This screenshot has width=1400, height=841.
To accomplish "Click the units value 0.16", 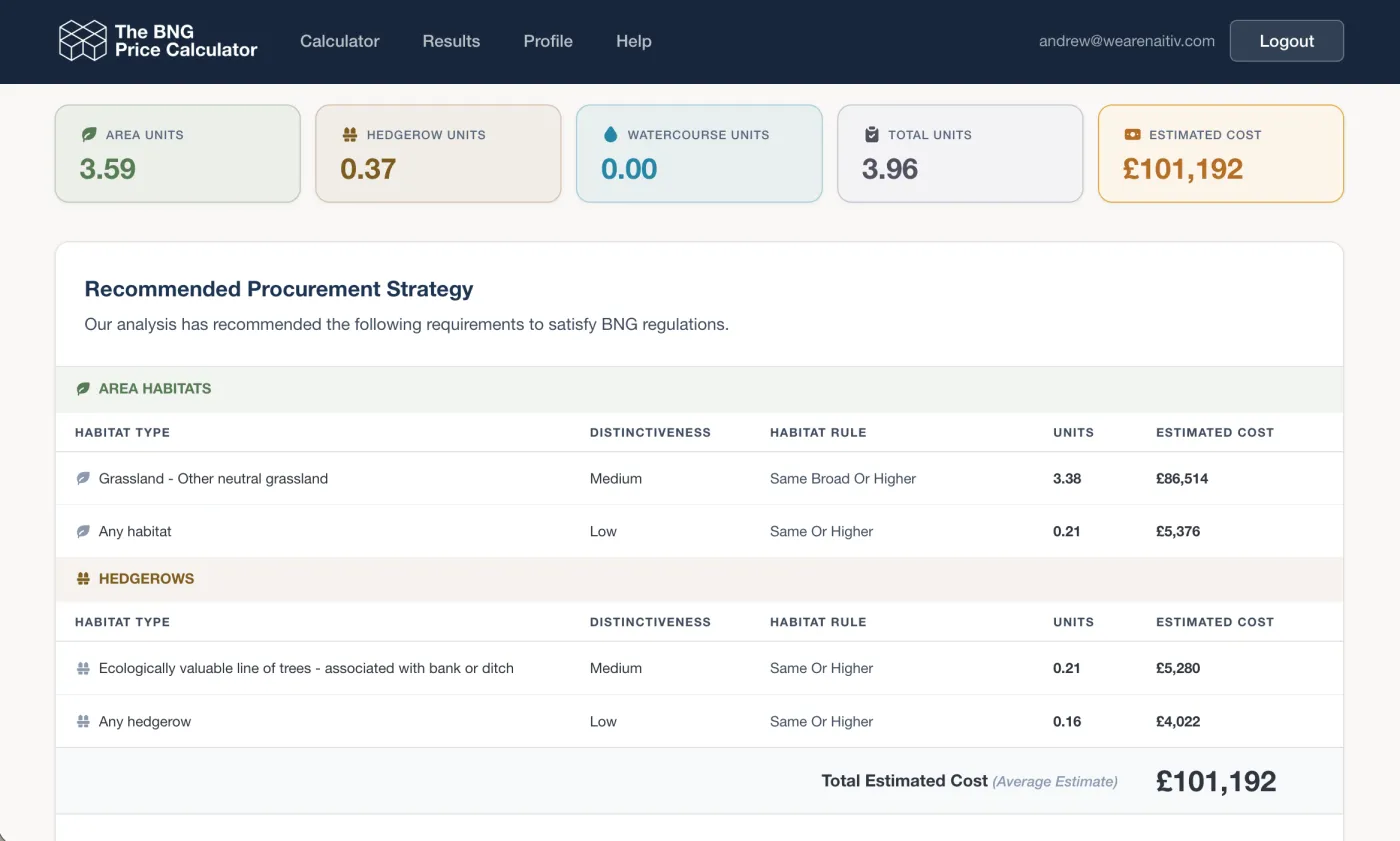I will tap(1067, 722).
